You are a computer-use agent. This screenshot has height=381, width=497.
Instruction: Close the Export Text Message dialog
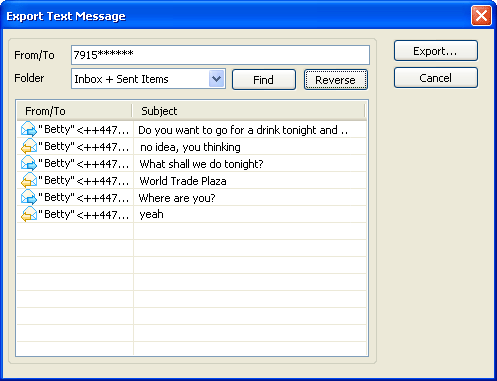[x=481, y=15]
